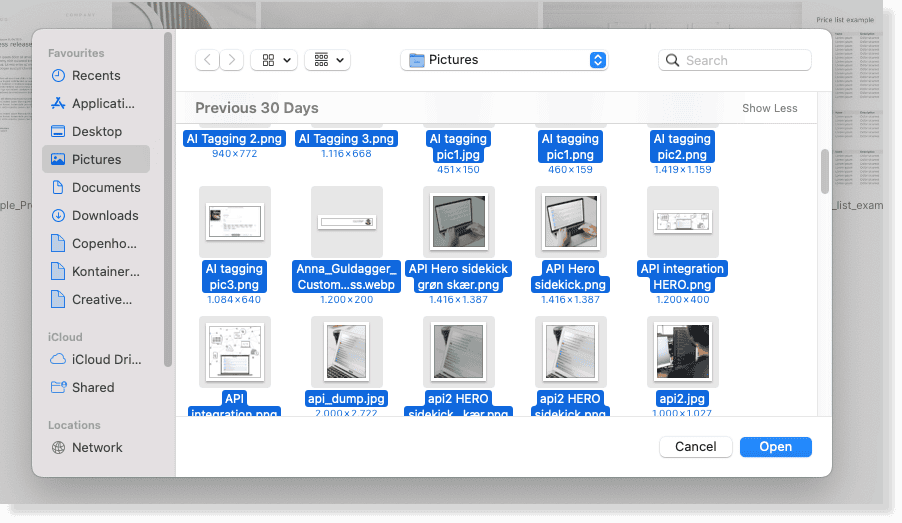Select Applications in the sidebar
Screen dimensions: 902x523
103,103
